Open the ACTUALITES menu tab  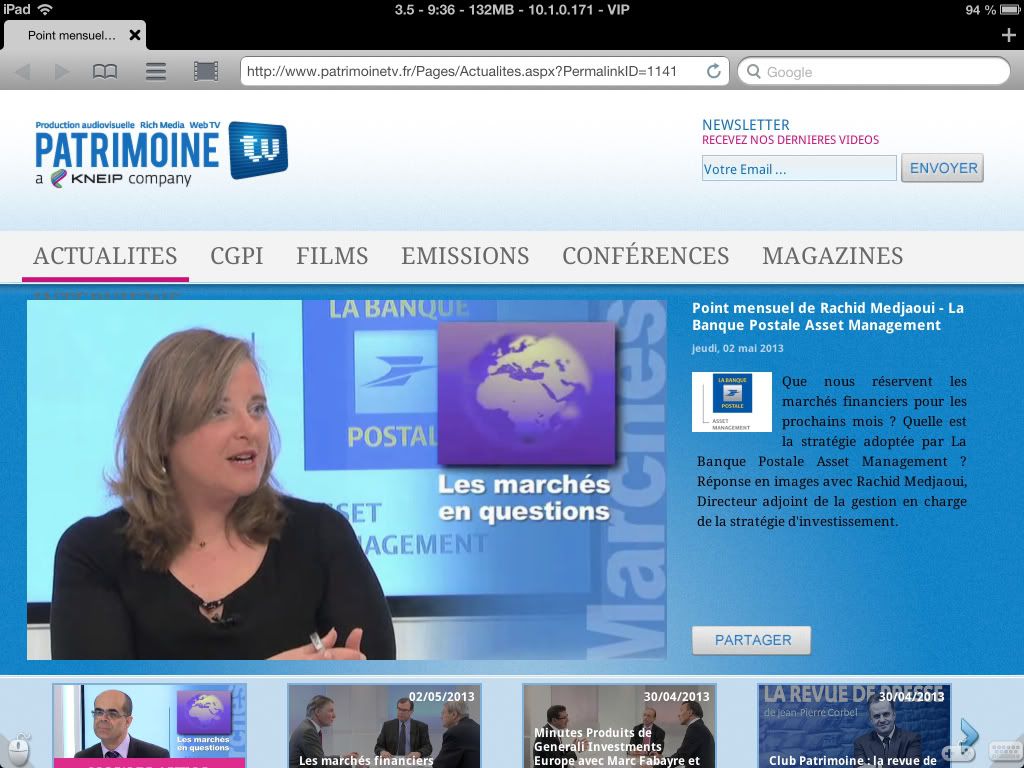105,256
